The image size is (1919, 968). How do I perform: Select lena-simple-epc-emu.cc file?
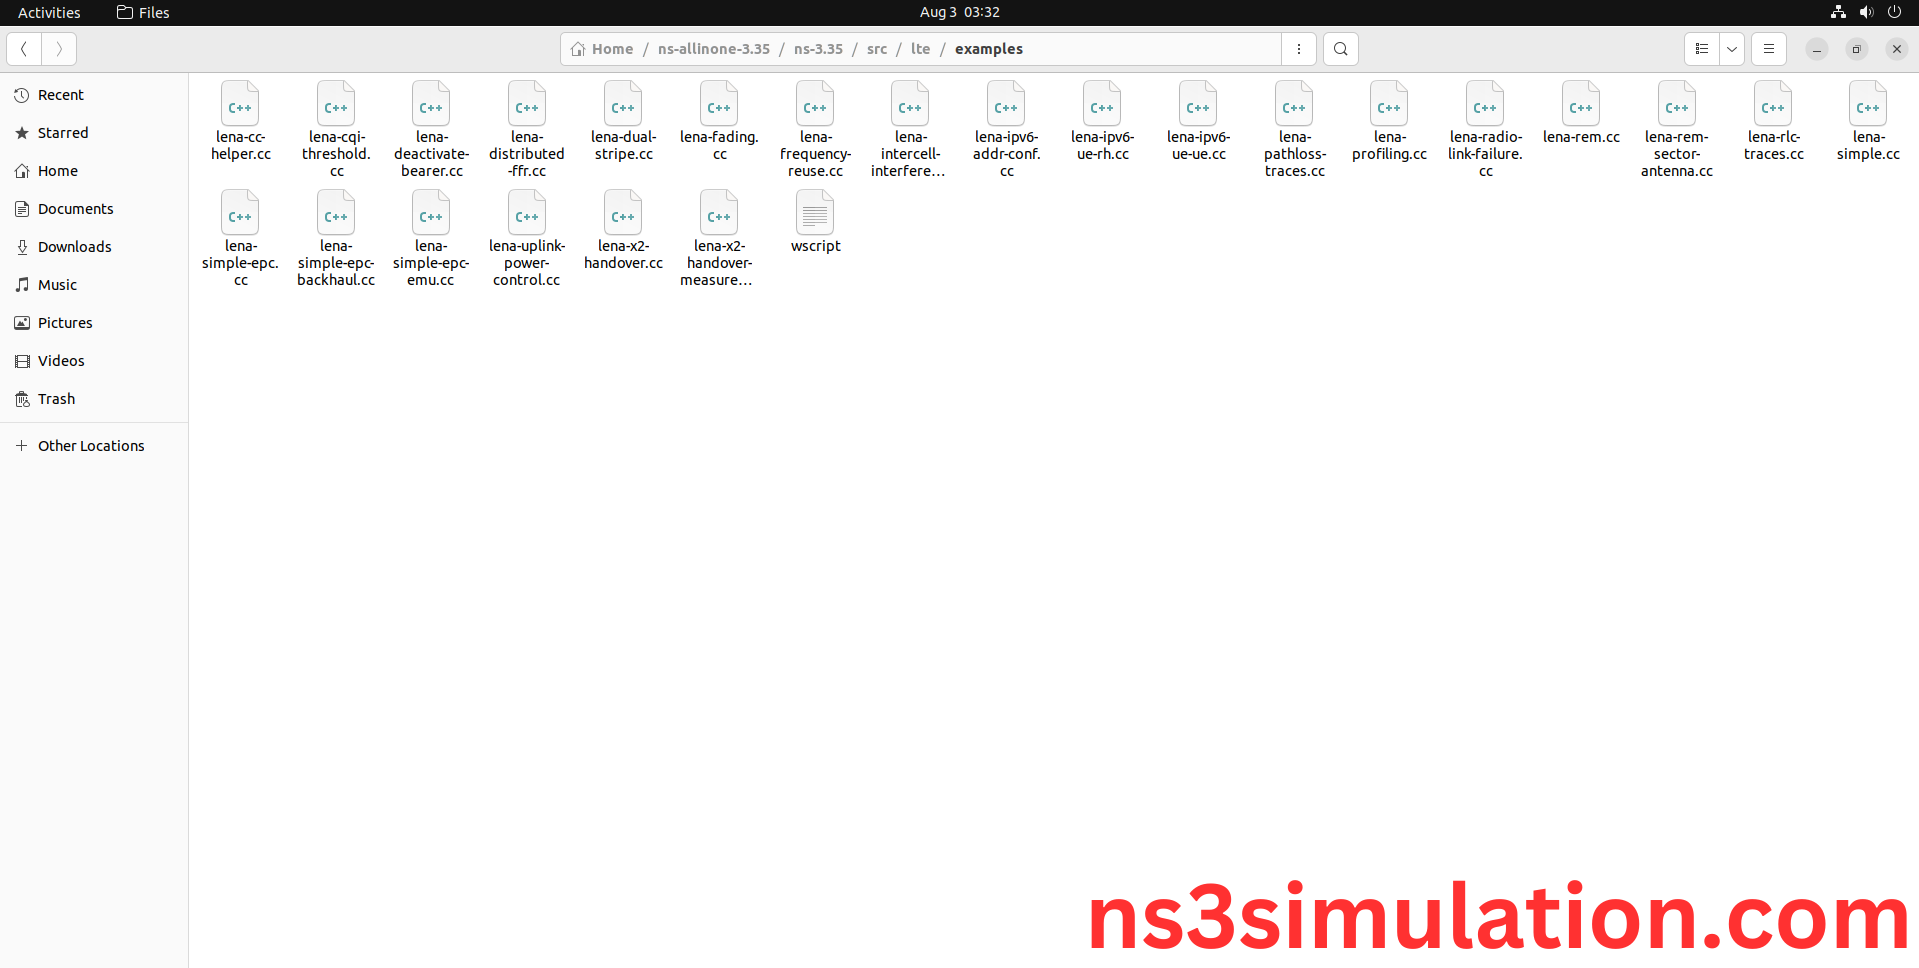(x=431, y=239)
